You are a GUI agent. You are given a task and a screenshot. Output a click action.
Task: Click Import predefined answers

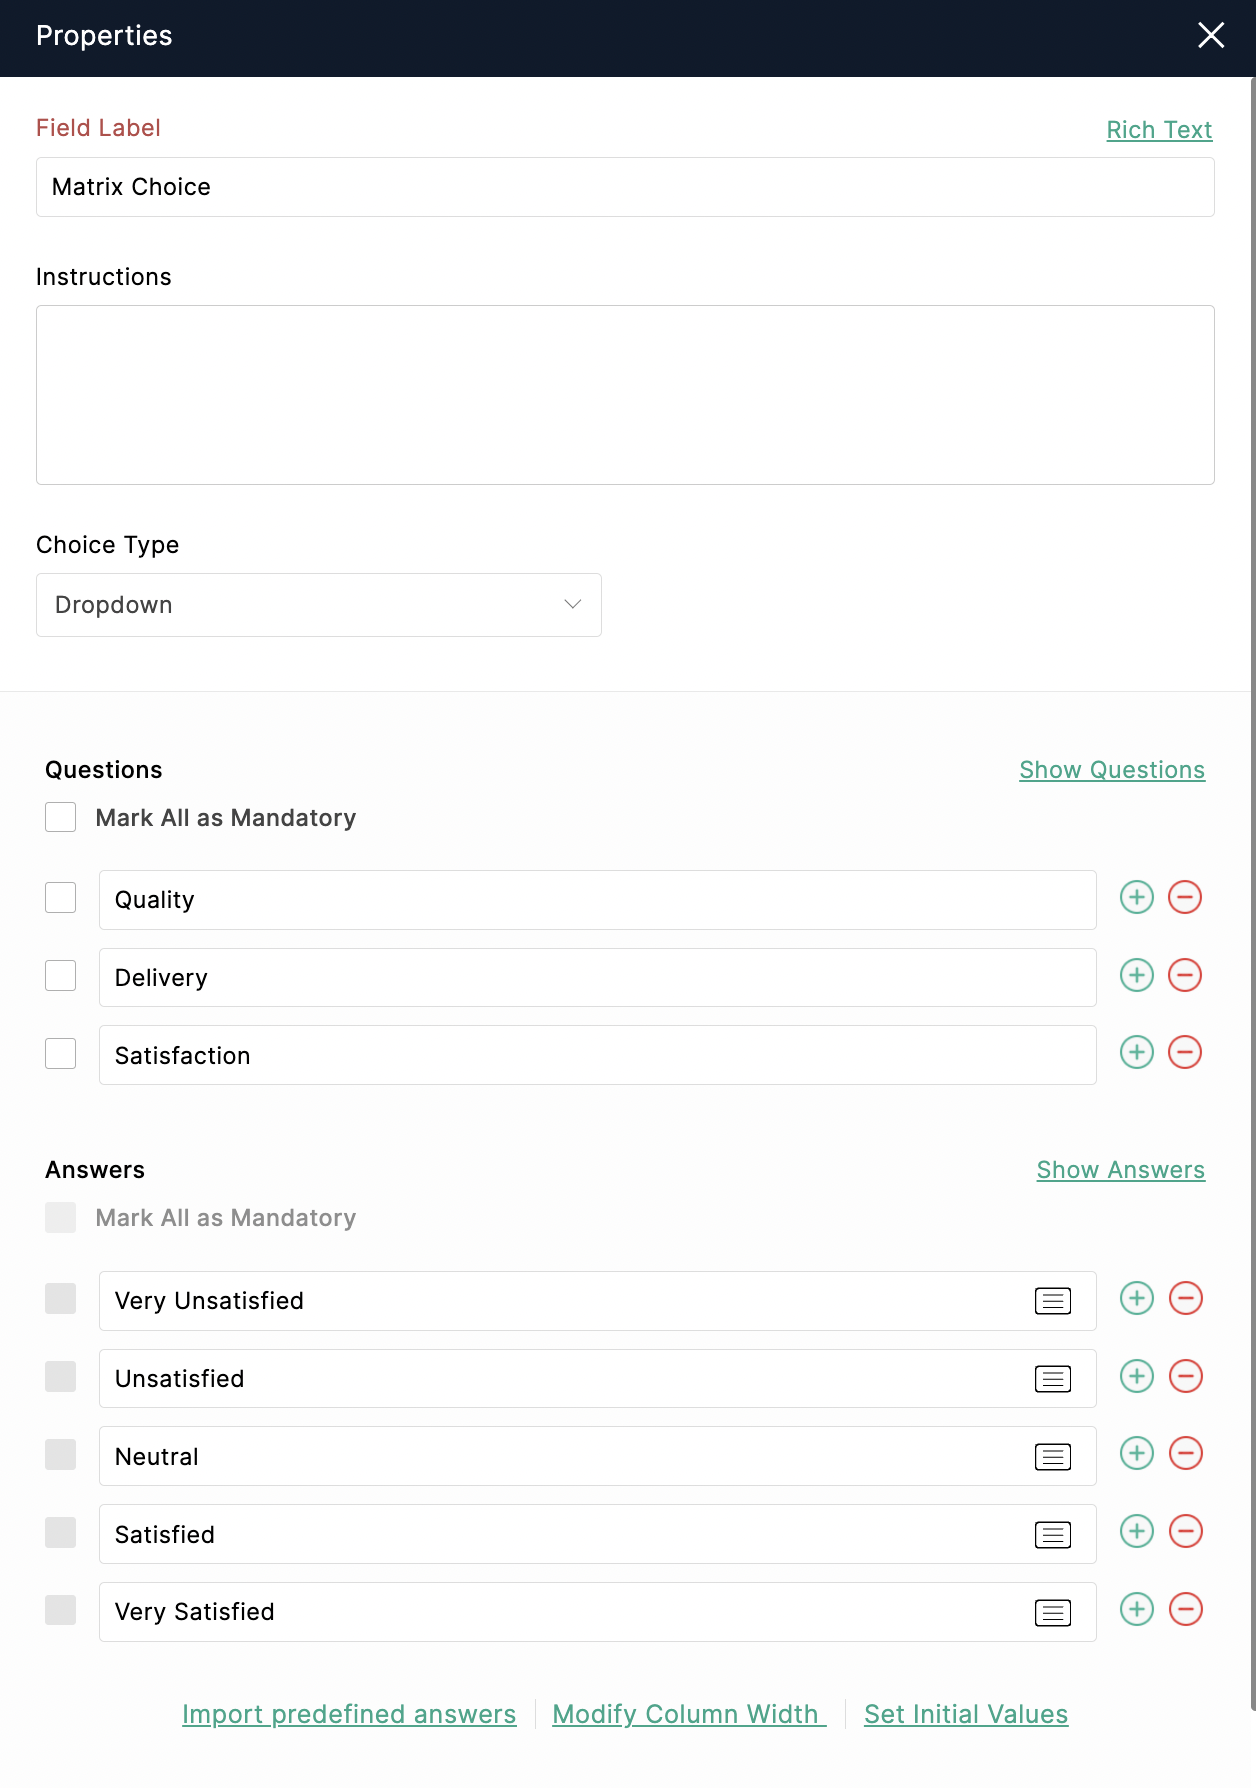click(x=348, y=1714)
